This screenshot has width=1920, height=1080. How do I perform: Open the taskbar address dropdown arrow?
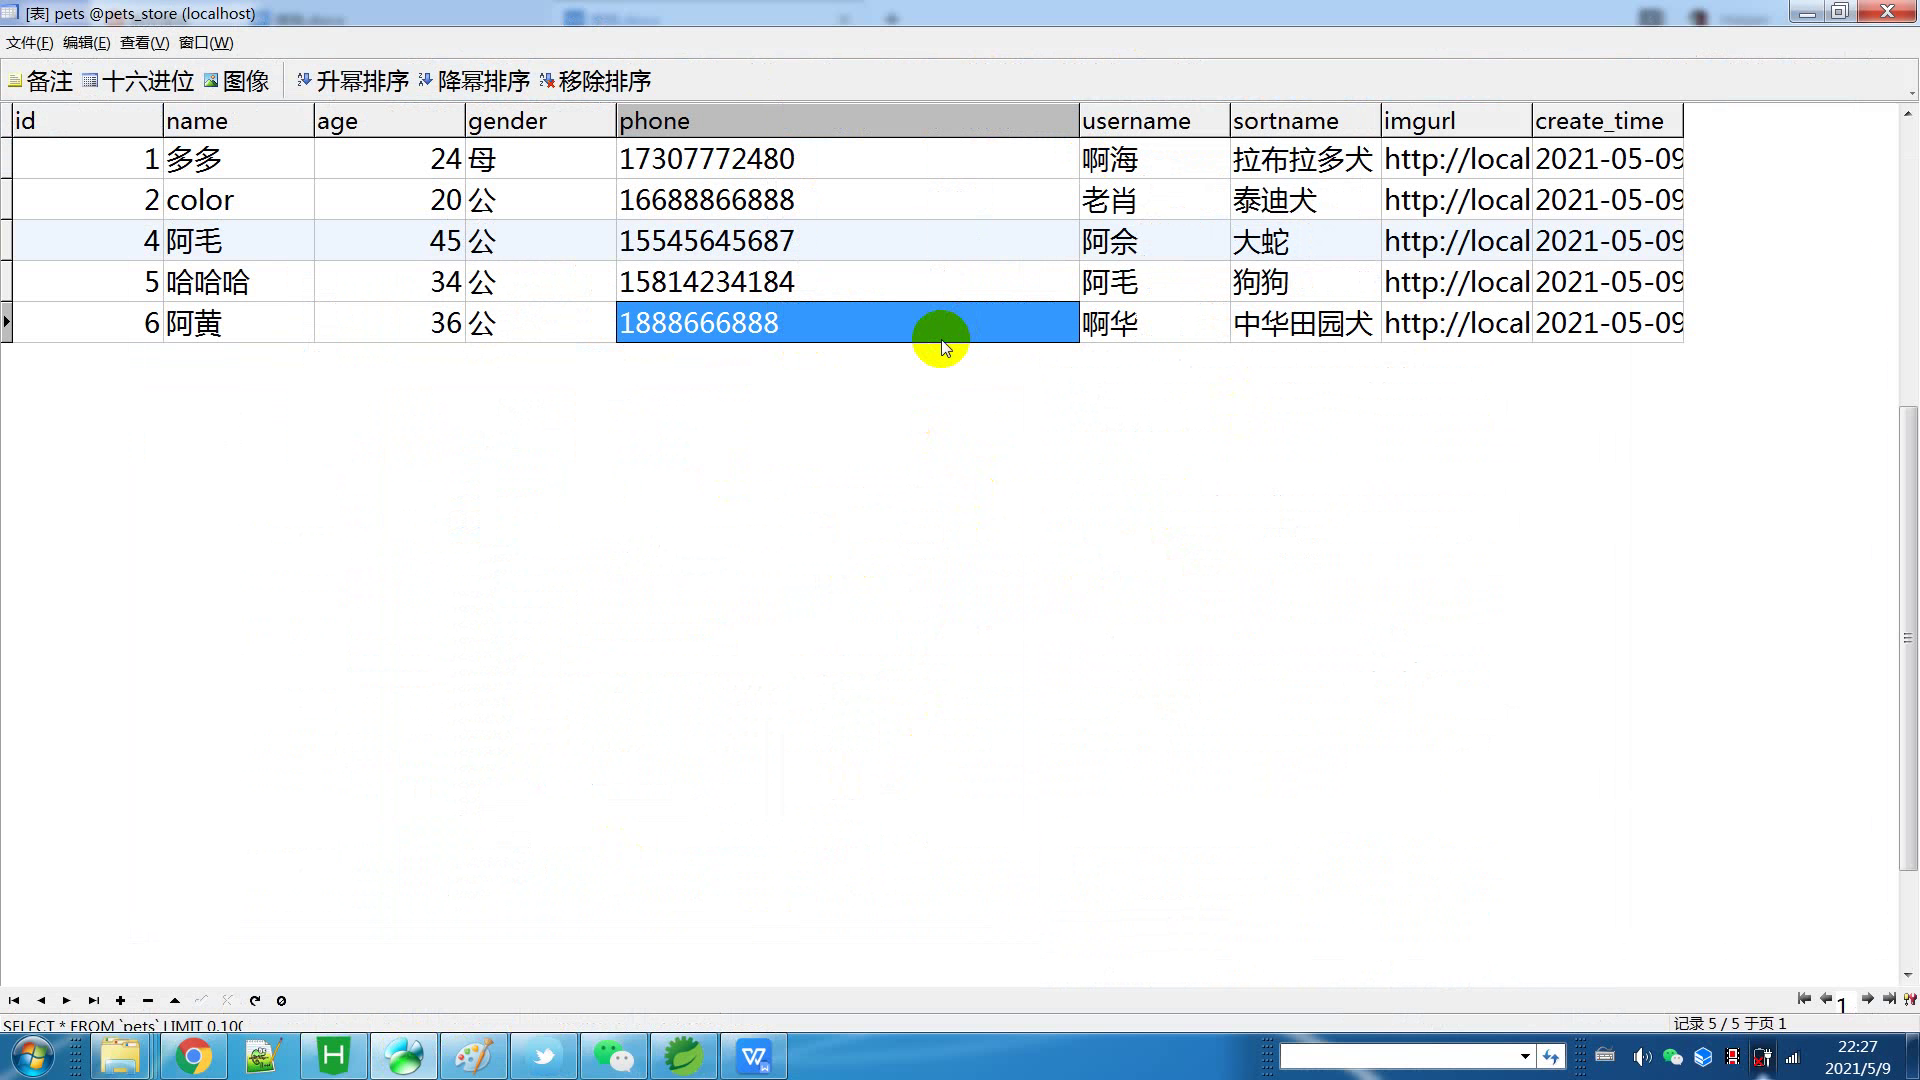[1525, 1056]
